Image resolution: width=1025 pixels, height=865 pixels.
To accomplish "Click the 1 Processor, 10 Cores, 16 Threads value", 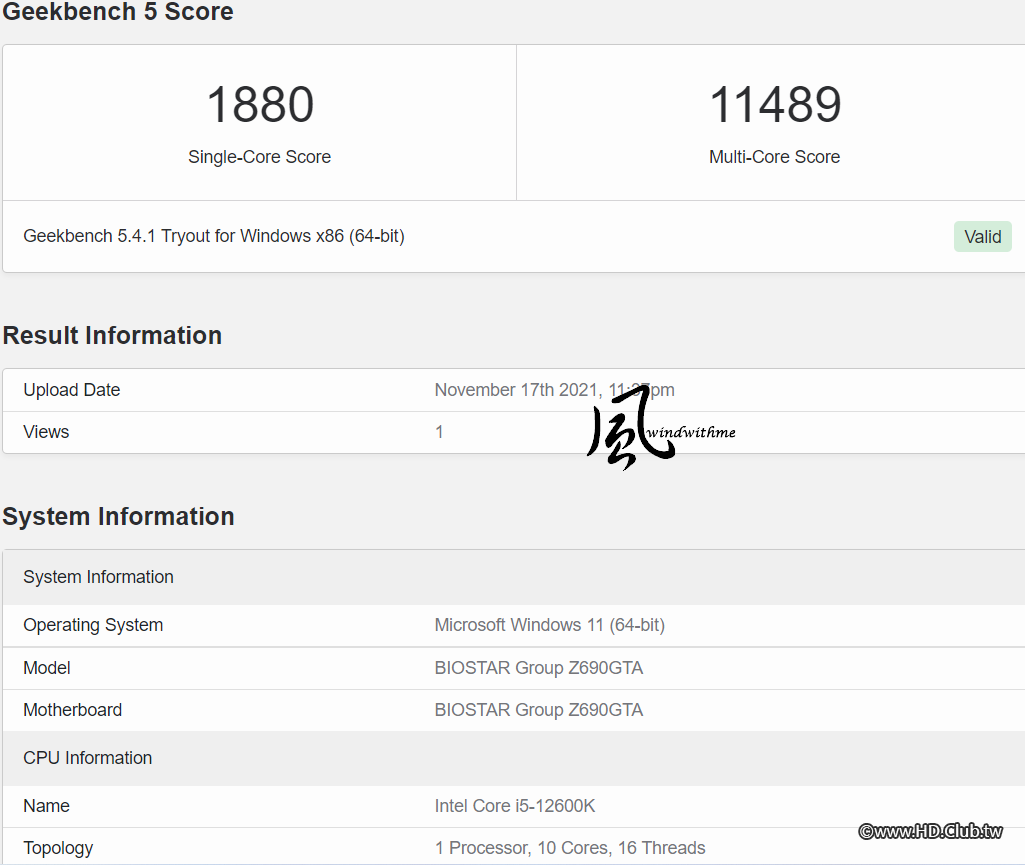I will [570, 848].
